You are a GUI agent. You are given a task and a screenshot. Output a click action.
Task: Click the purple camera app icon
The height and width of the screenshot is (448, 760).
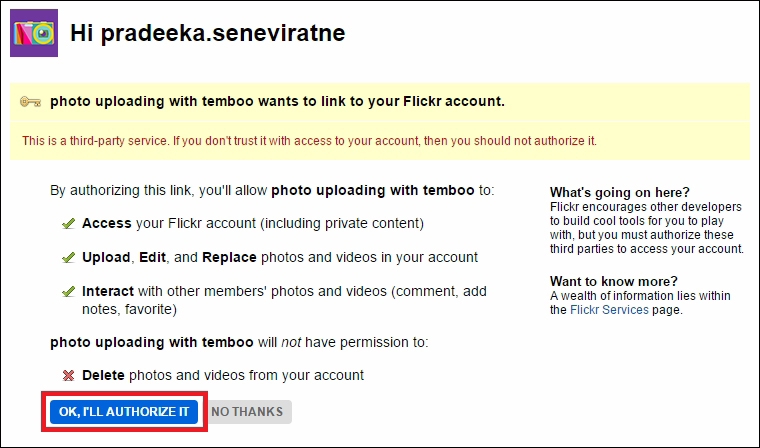click(34, 33)
